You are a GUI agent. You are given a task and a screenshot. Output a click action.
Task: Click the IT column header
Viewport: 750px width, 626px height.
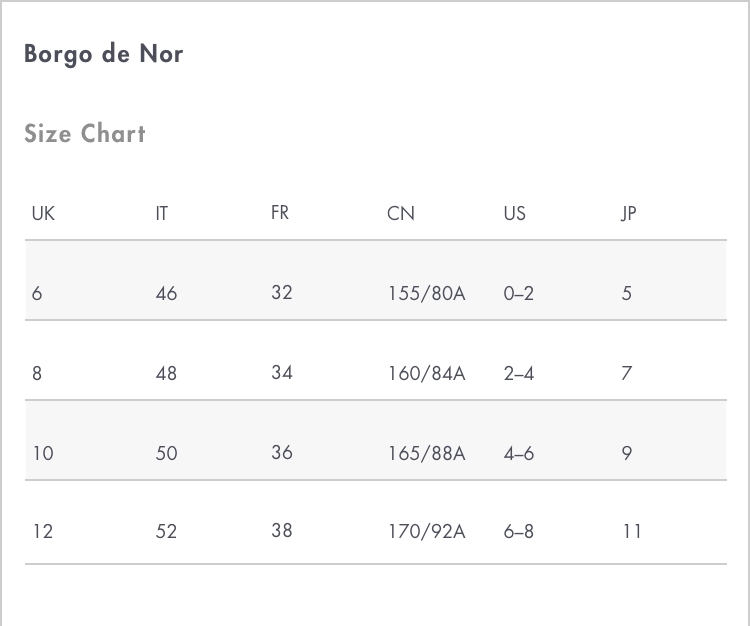[x=162, y=213]
